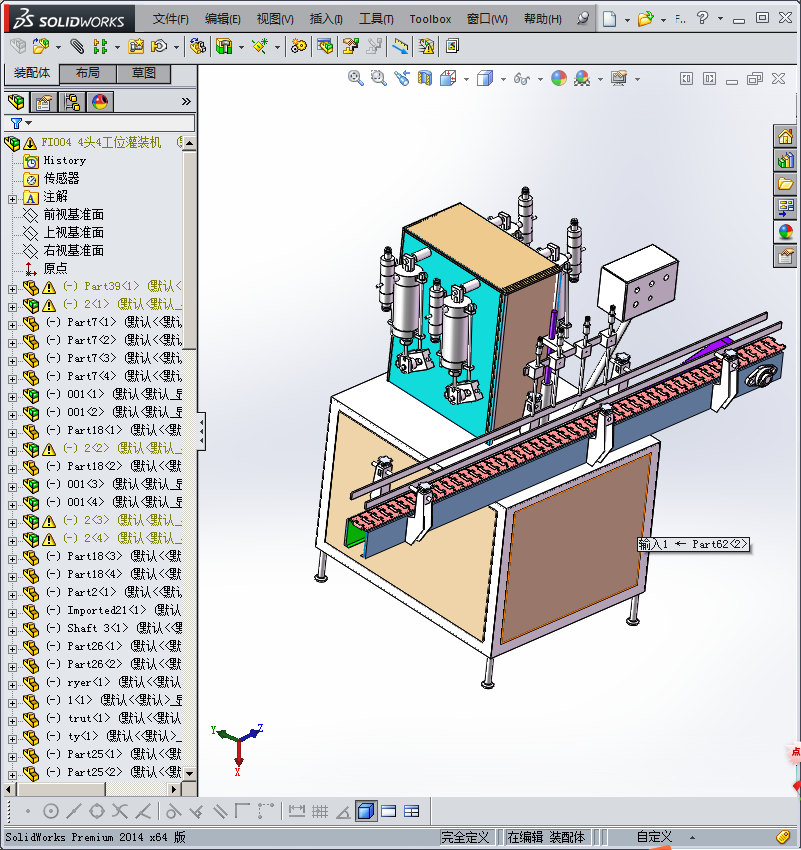
Task: Open the Display Style dropdown arrow
Action: 503,80
